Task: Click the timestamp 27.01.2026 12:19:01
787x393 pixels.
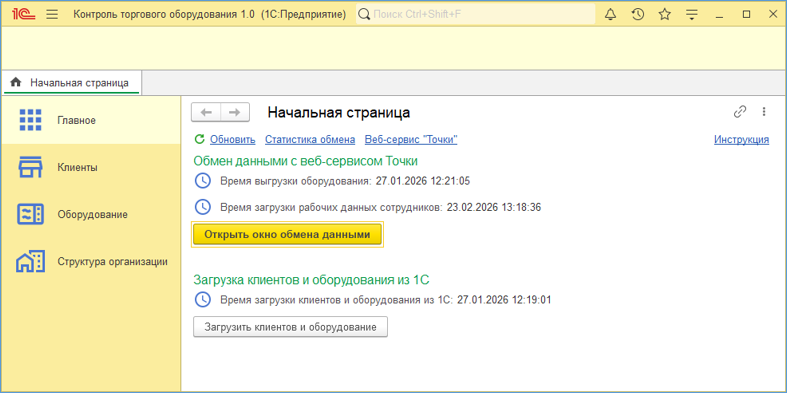Action: tap(504, 301)
